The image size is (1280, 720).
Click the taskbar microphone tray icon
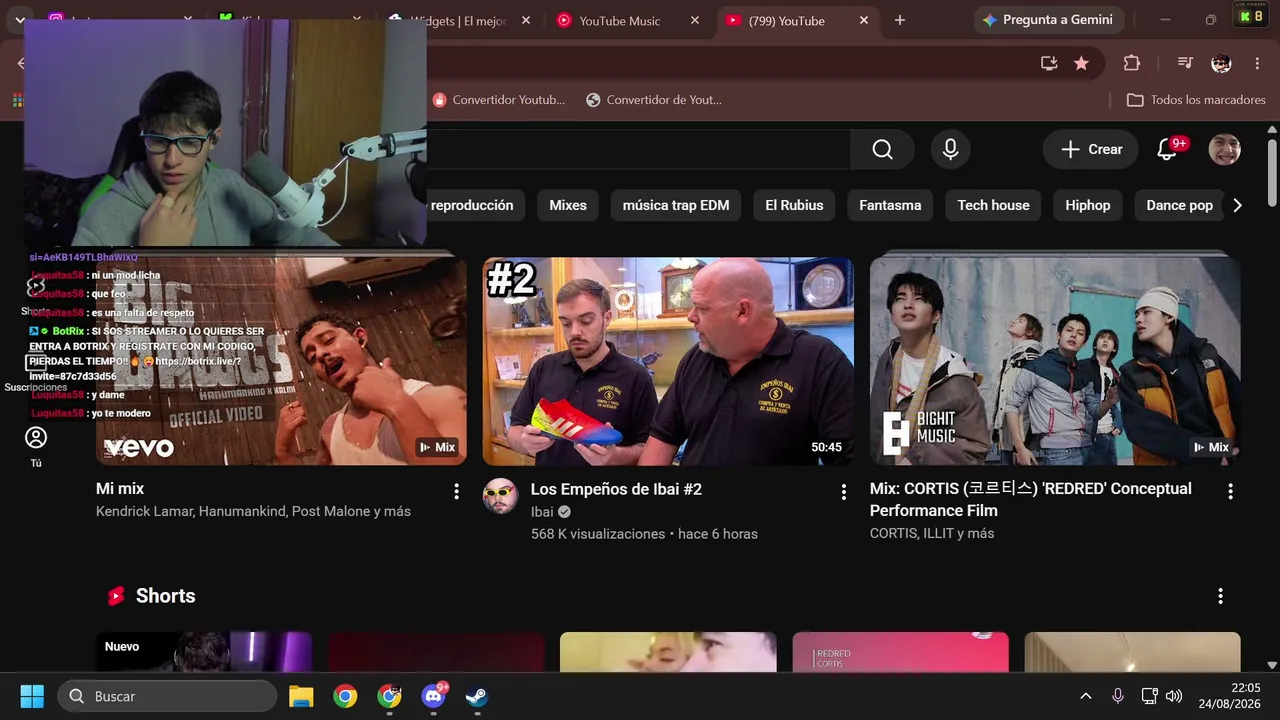(1118, 696)
